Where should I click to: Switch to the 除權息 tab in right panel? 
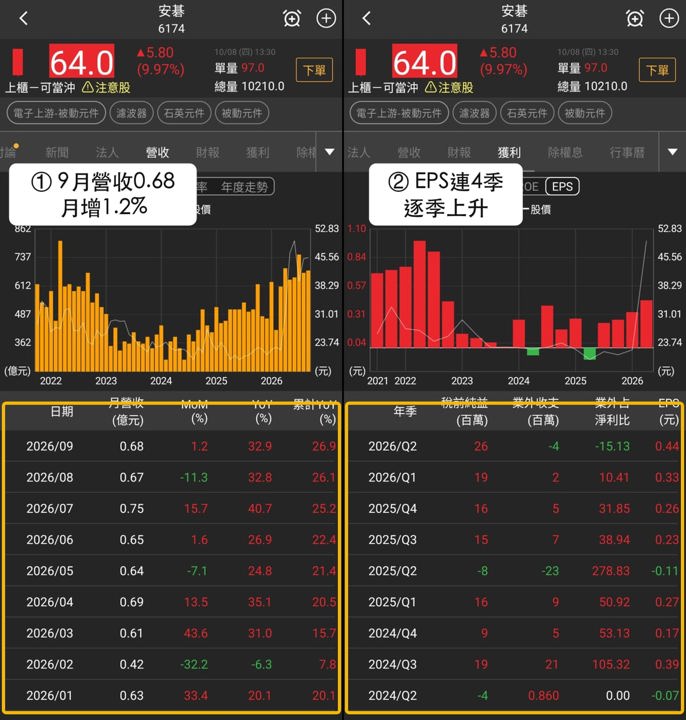click(x=565, y=152)
